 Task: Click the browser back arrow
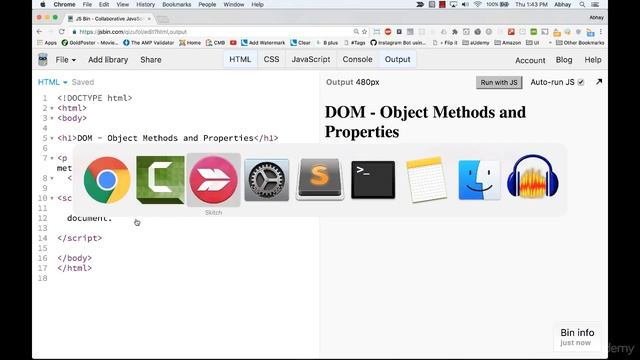pyautogui.click(x=39, y=31)
